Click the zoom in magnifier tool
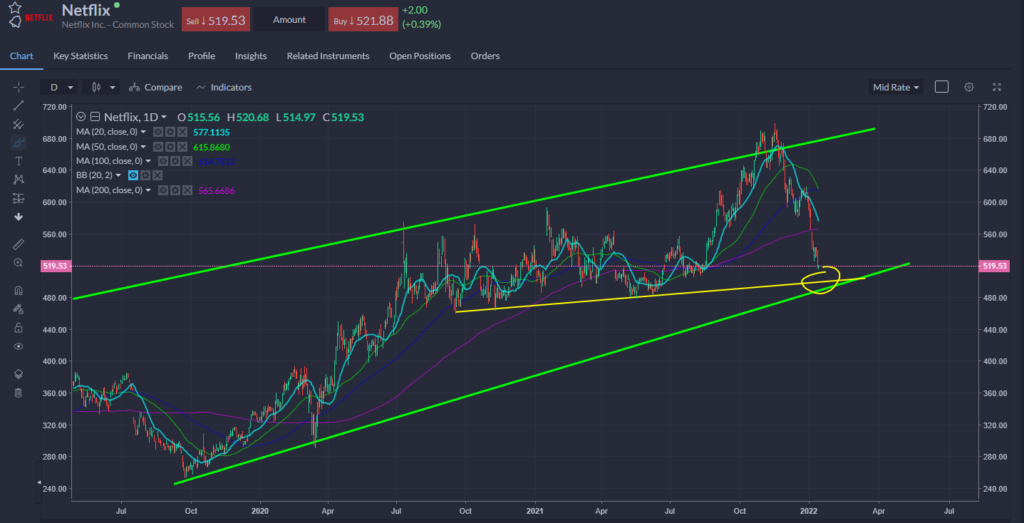This screenshot has height=523, width=1024. [x=18, y=262]
